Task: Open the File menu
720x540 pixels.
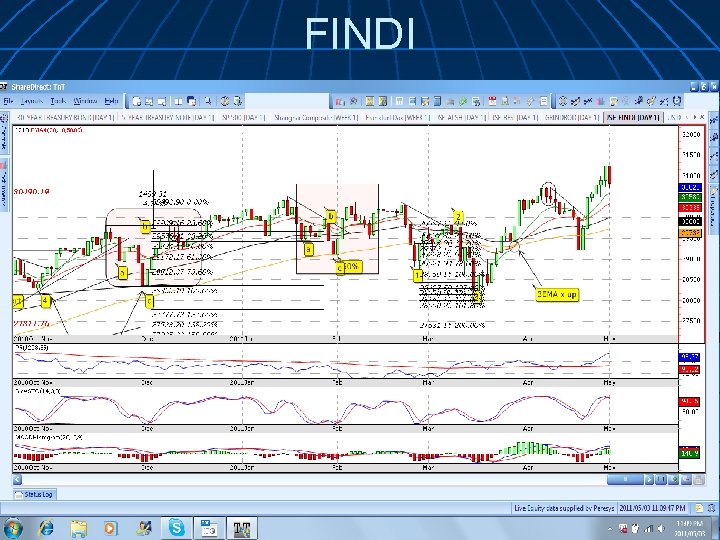Action: click(8, 101)
